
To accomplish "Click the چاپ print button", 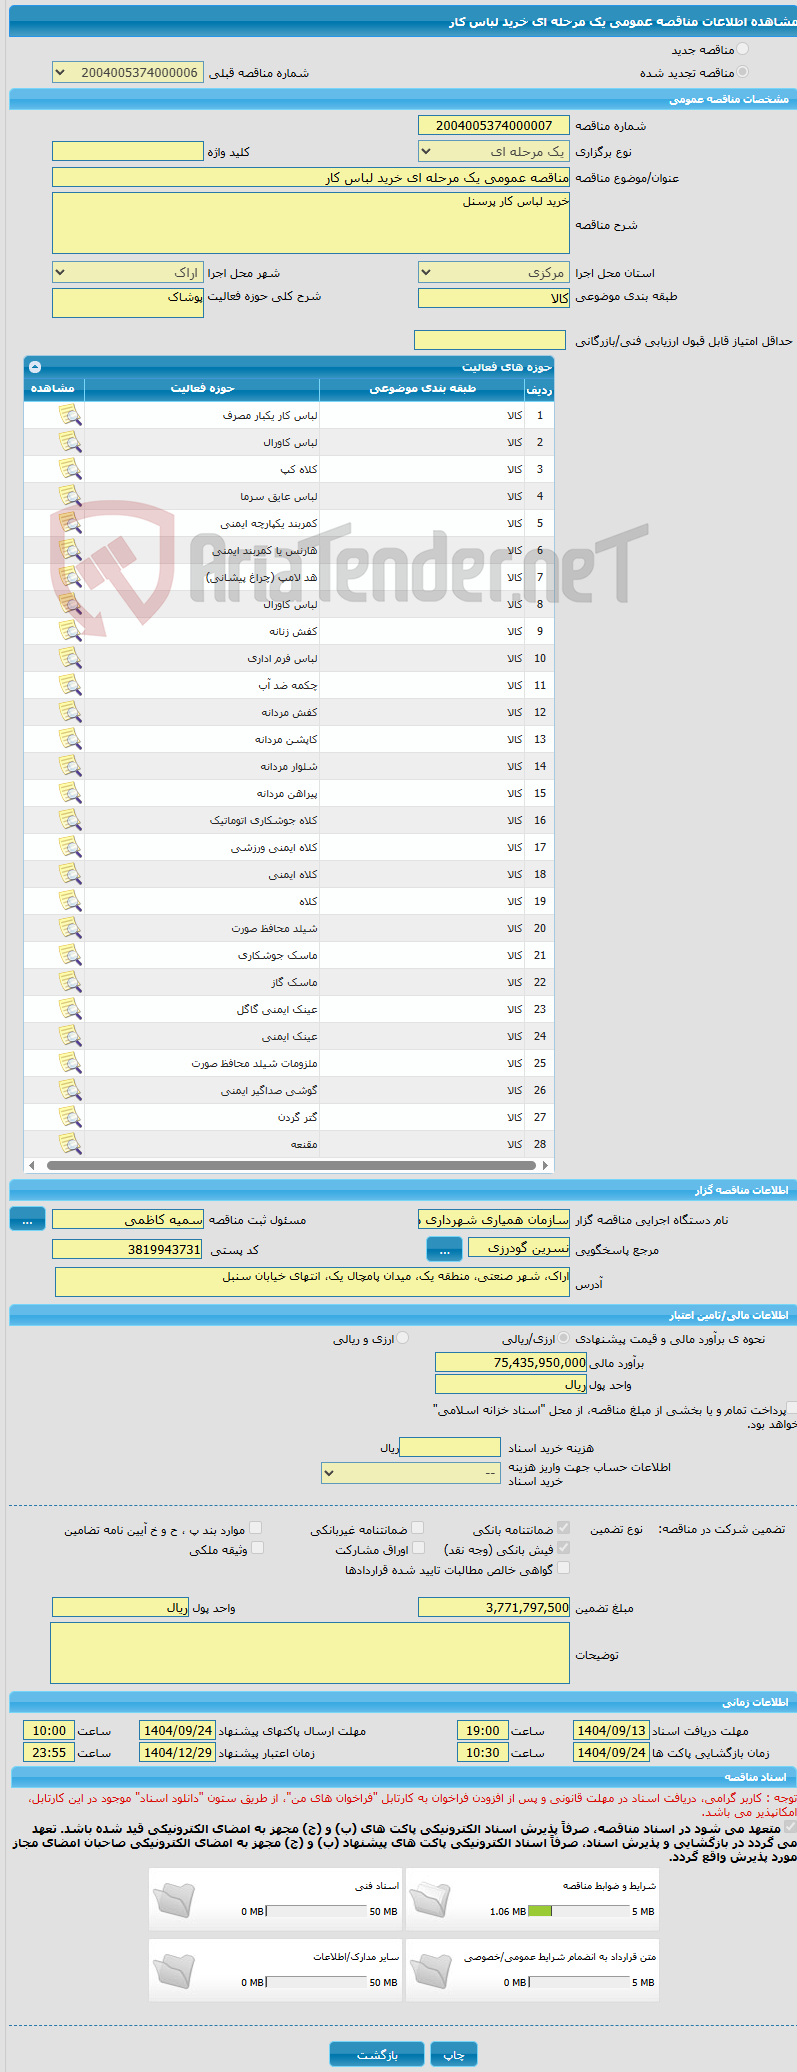I will pyautogui.click(x=454, y=2055).
